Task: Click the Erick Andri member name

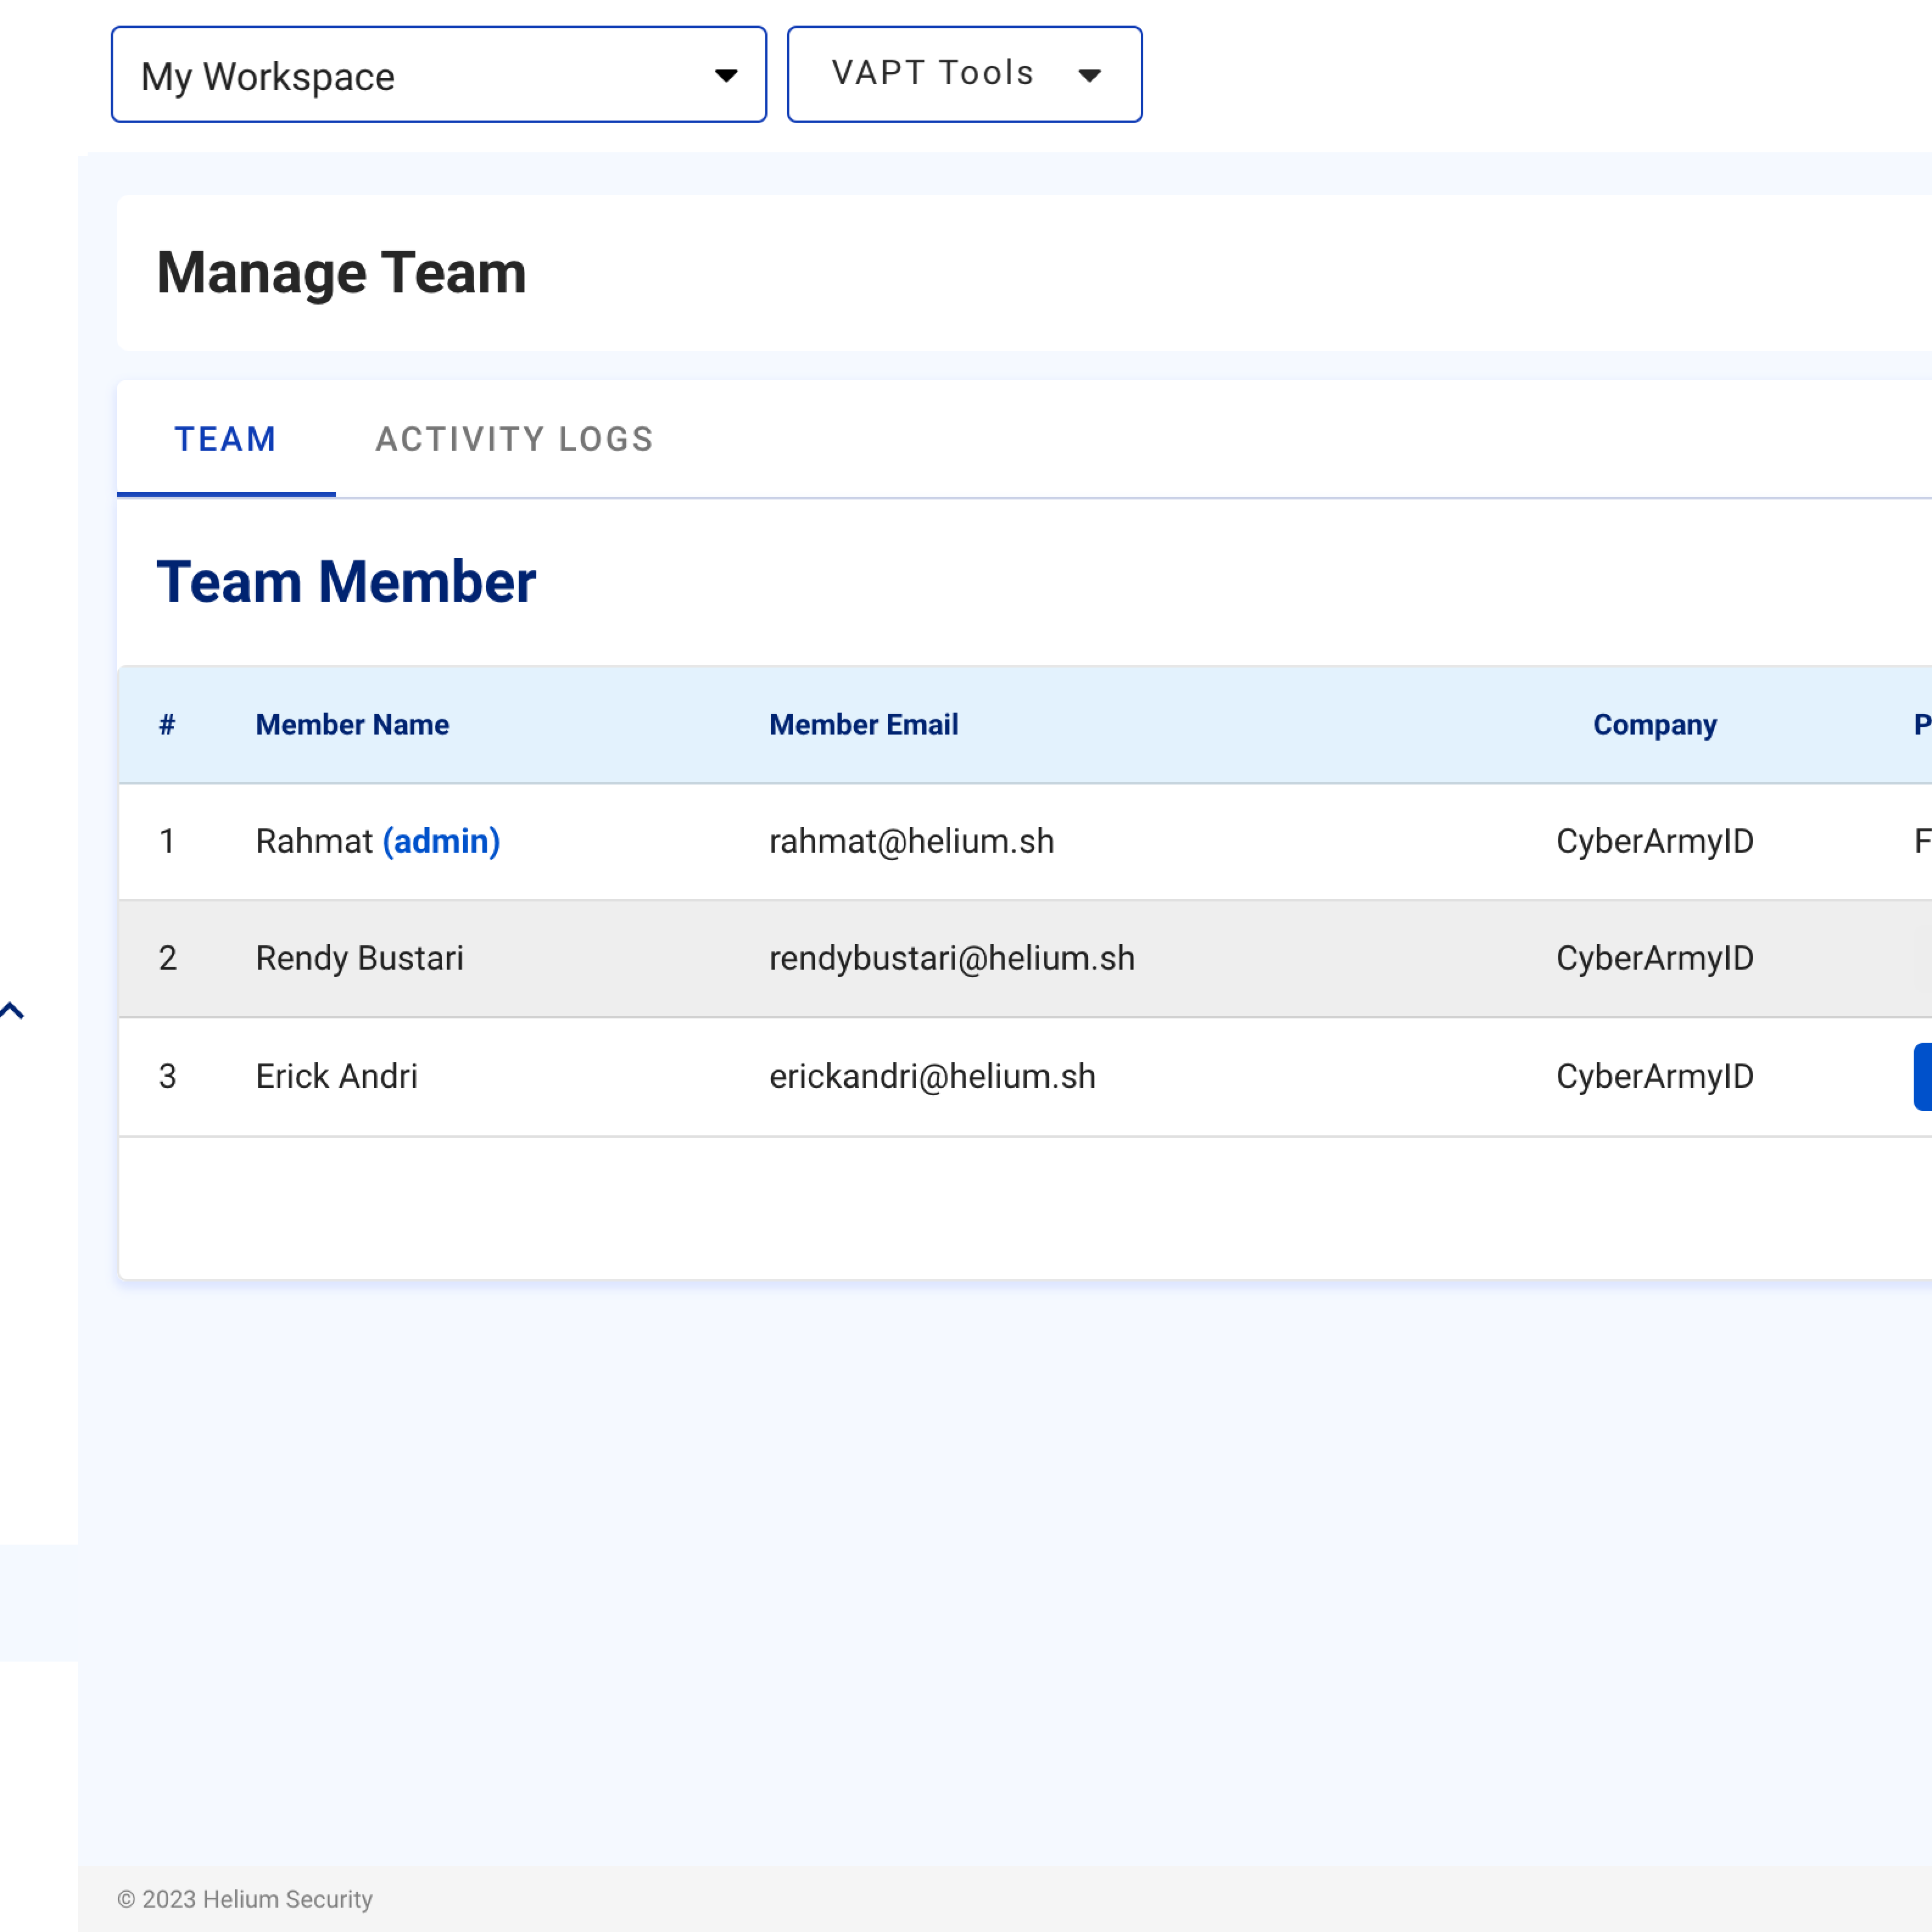Action: [x=336, y=1076]
